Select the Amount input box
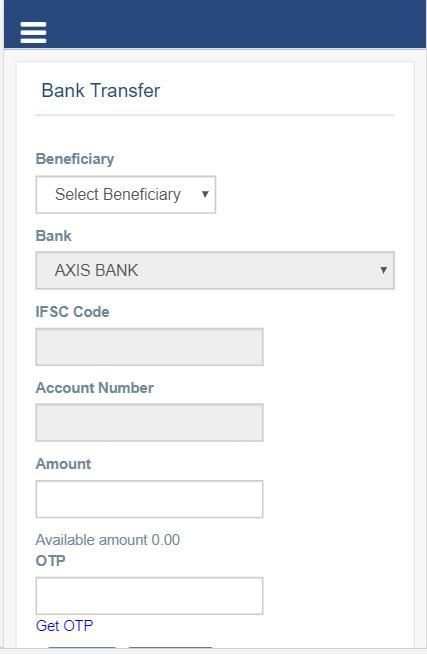This screenshot has width=427, height=654. pyautogui.click(x=149, y=499)
